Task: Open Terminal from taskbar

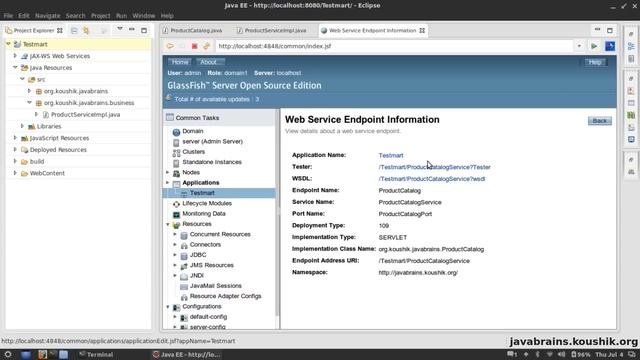Action: (x=96, y=354)
